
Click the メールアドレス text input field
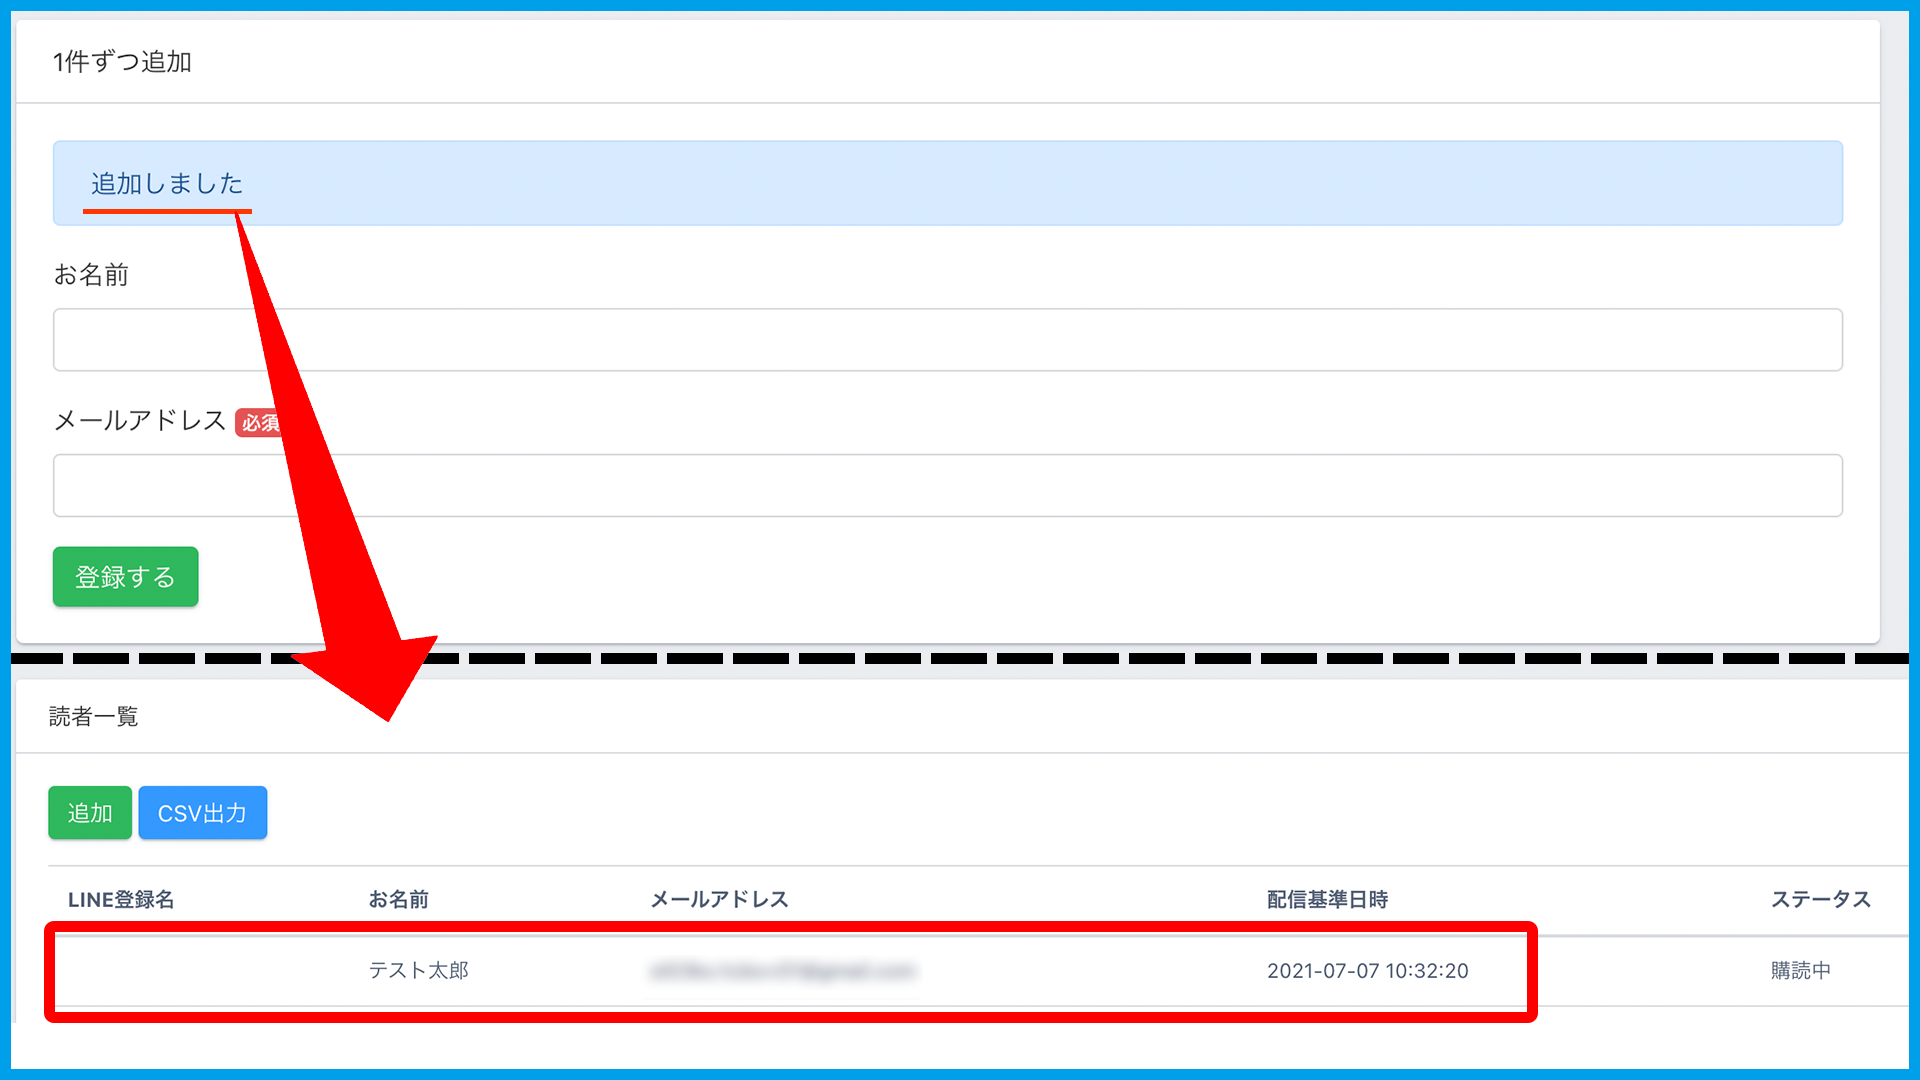[x=947, y=486]
